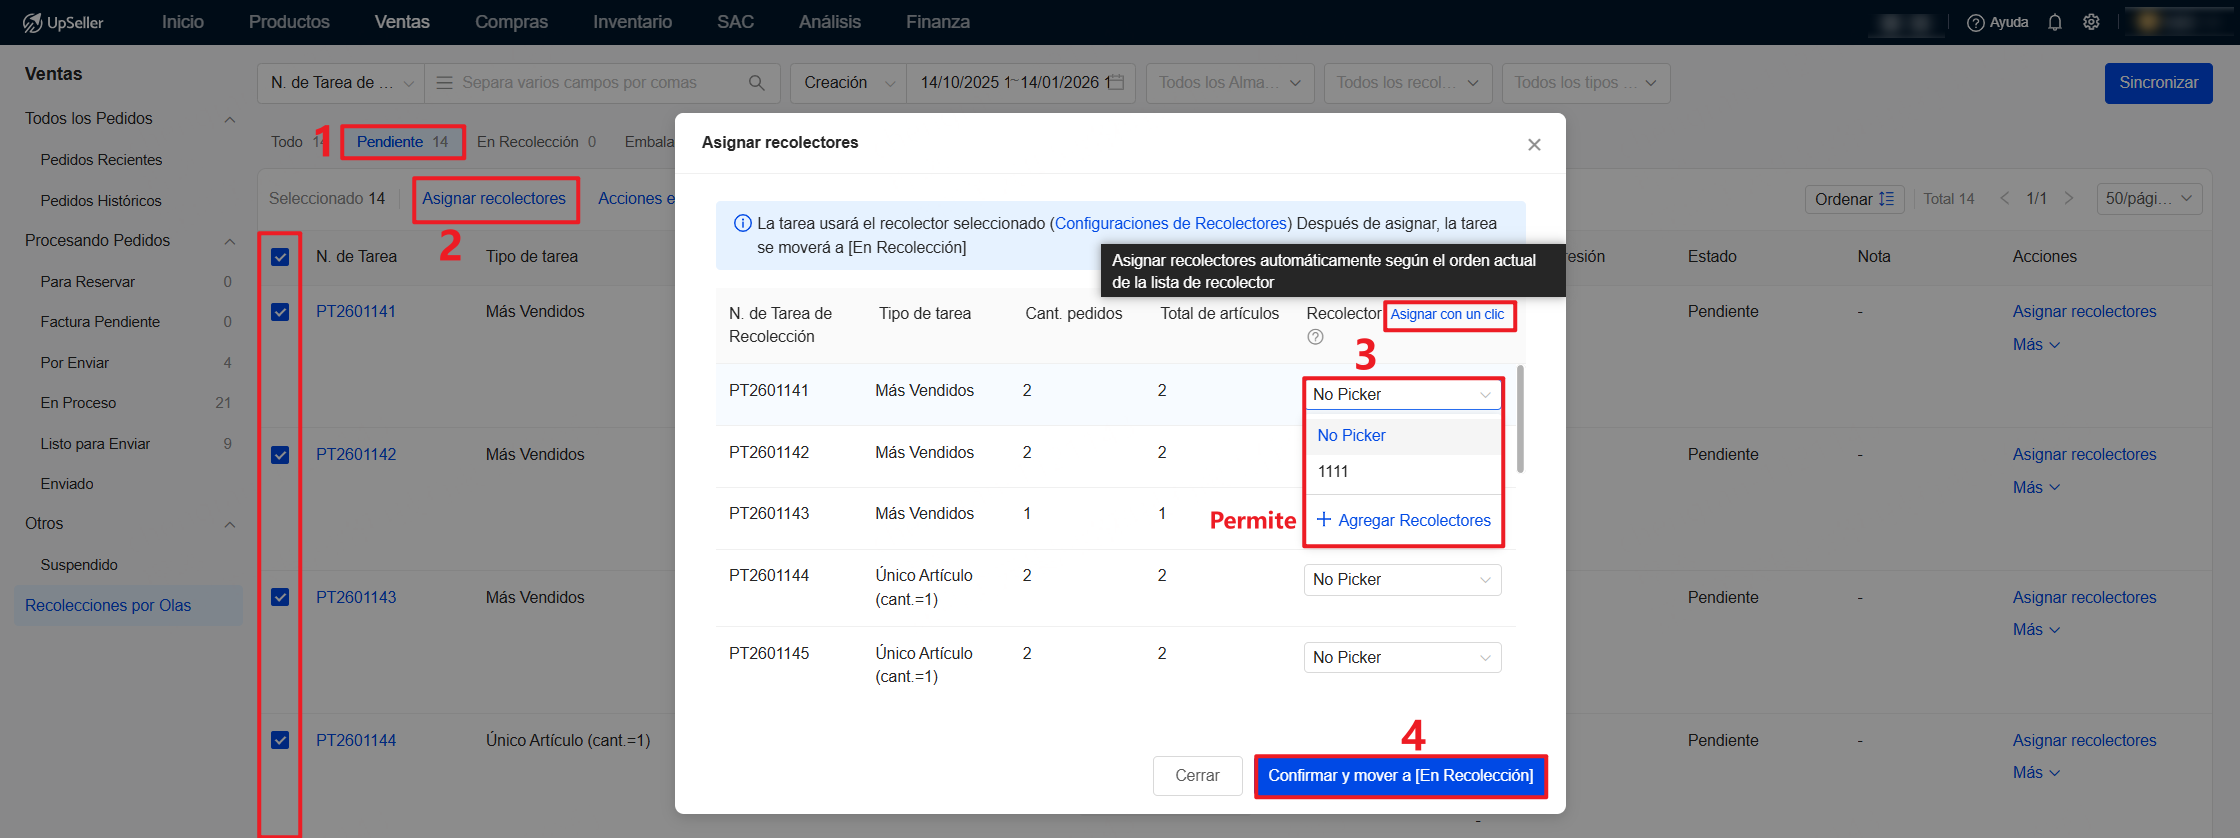
Task: Expand Más actions for task PT2601141
Action: point(2036,345)
